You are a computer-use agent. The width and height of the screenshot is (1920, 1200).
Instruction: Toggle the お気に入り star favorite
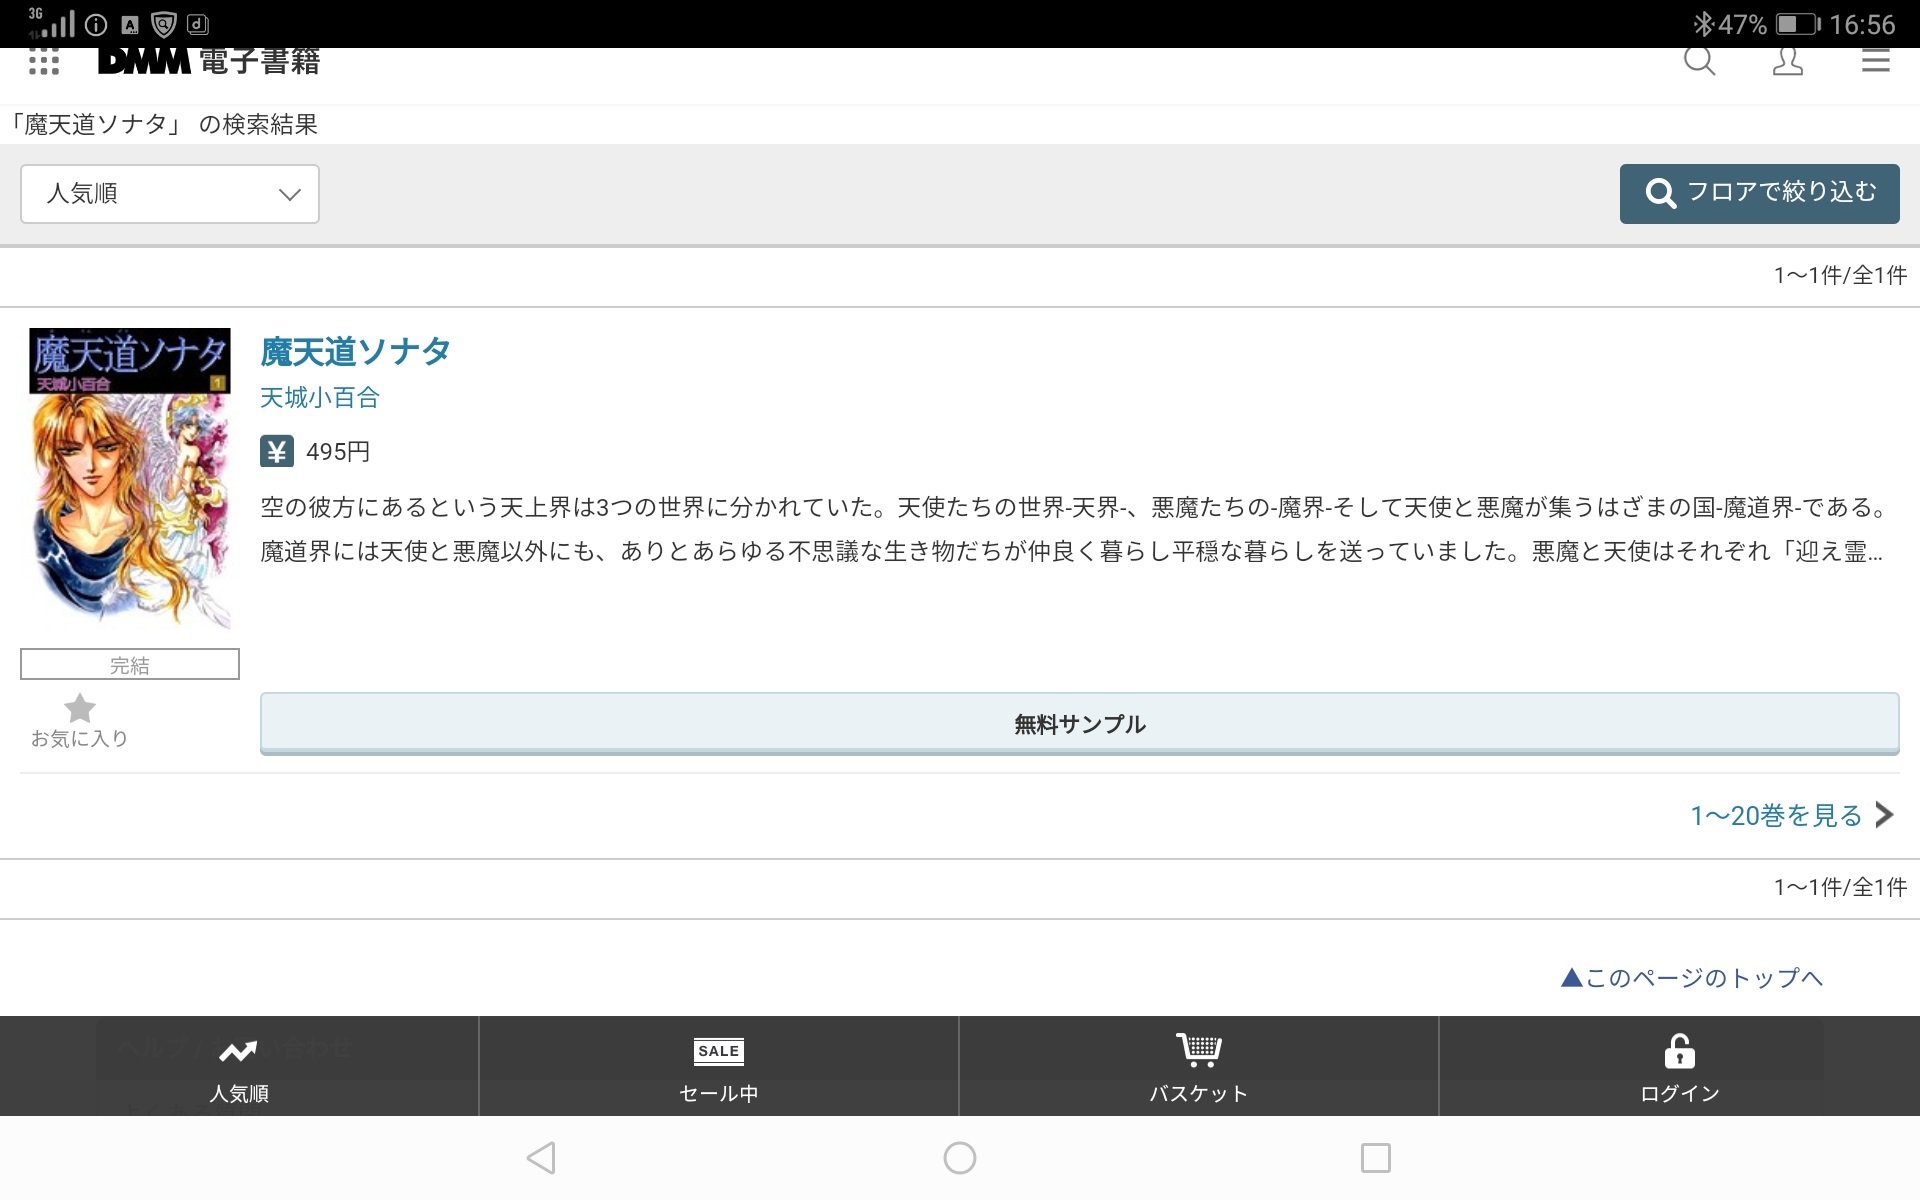(80, 709)
